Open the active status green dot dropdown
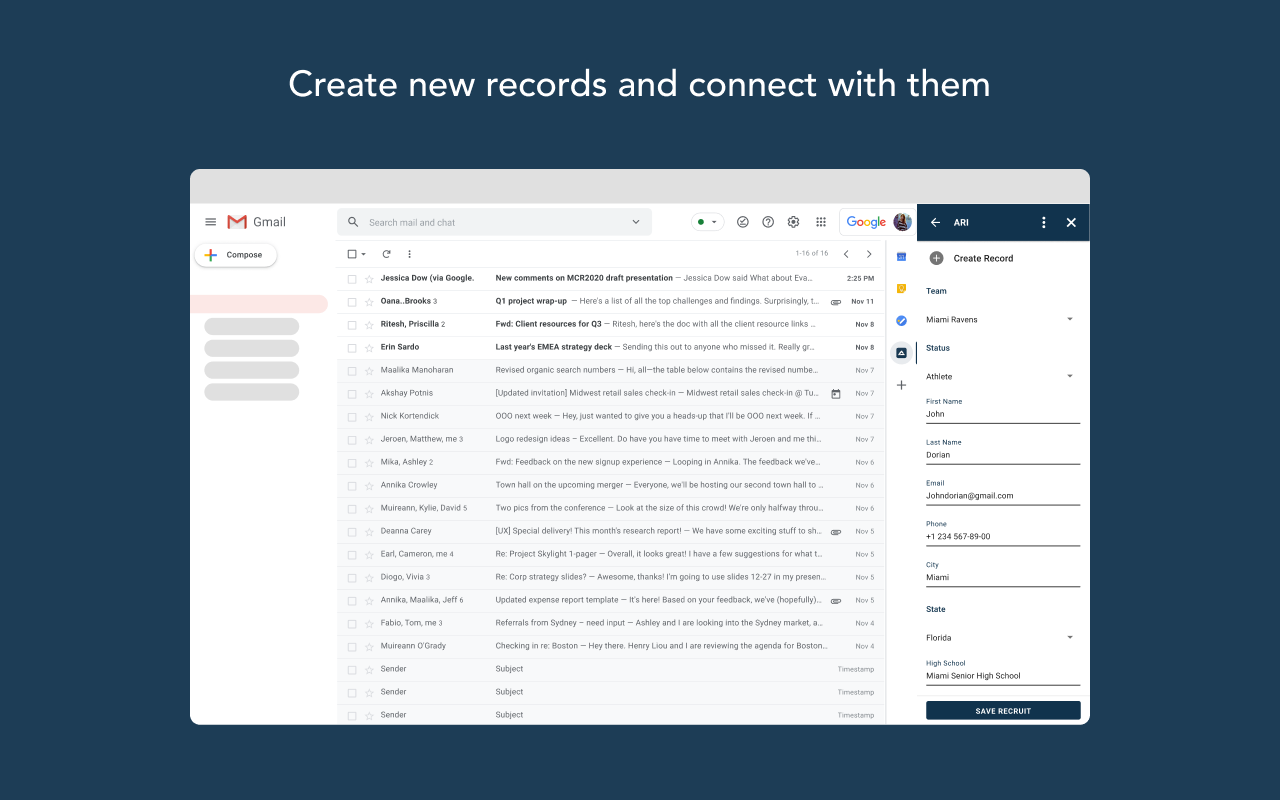Screen dimensions: 1280x800 pos(707,222)
